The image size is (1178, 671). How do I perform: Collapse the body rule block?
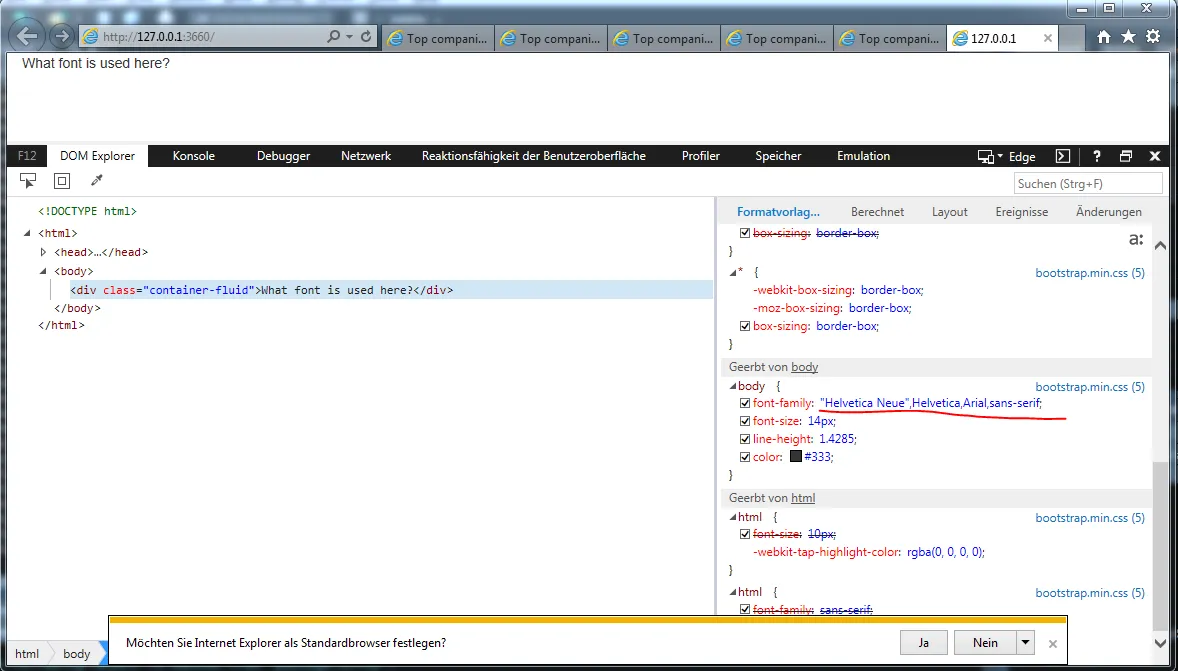(x=733, y=386)
